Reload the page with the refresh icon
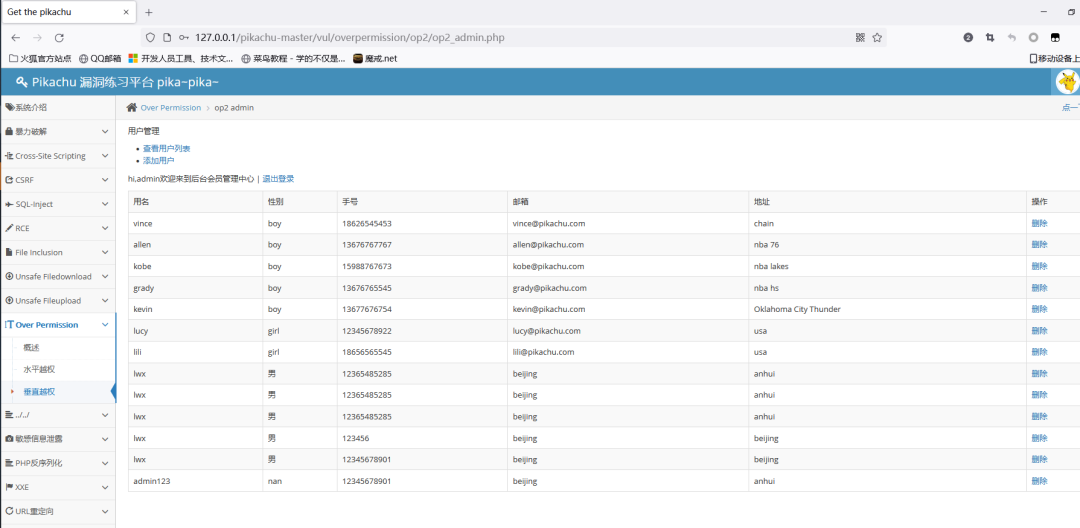The height and width of the screenshot is (528, 1080). coord(59,38)
